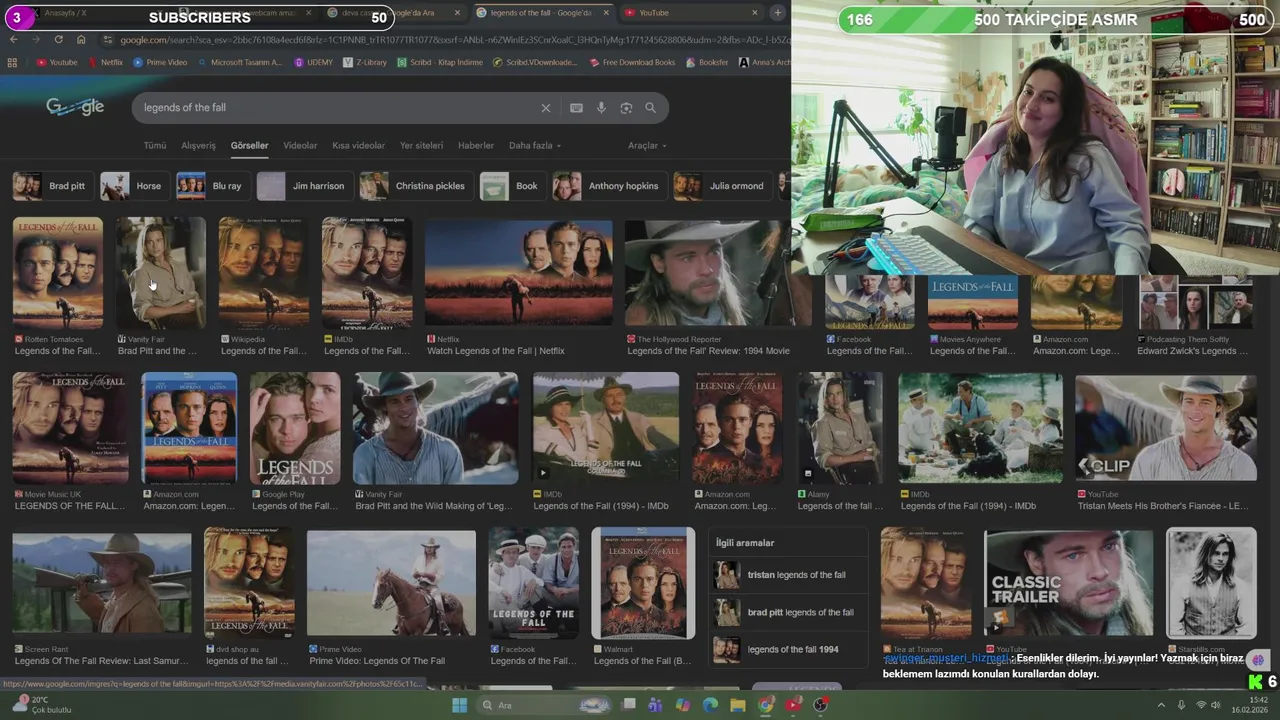Click the Google logo

tap(75, 107)
